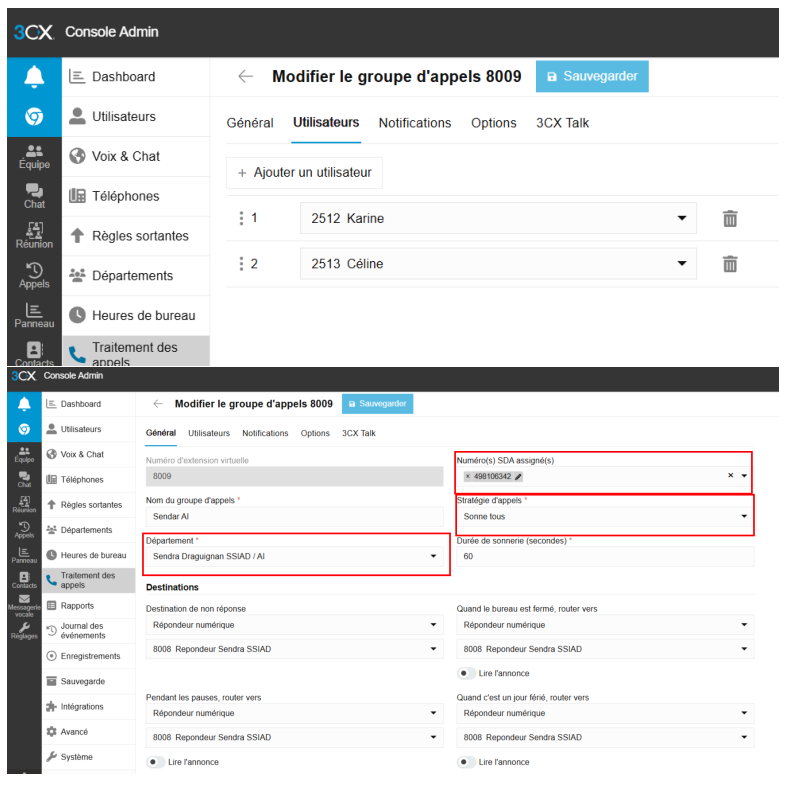This screenshot has width=787, height=788.
Task: Remove SDA chip 498106342 with its small x
Action: (468, 476)
